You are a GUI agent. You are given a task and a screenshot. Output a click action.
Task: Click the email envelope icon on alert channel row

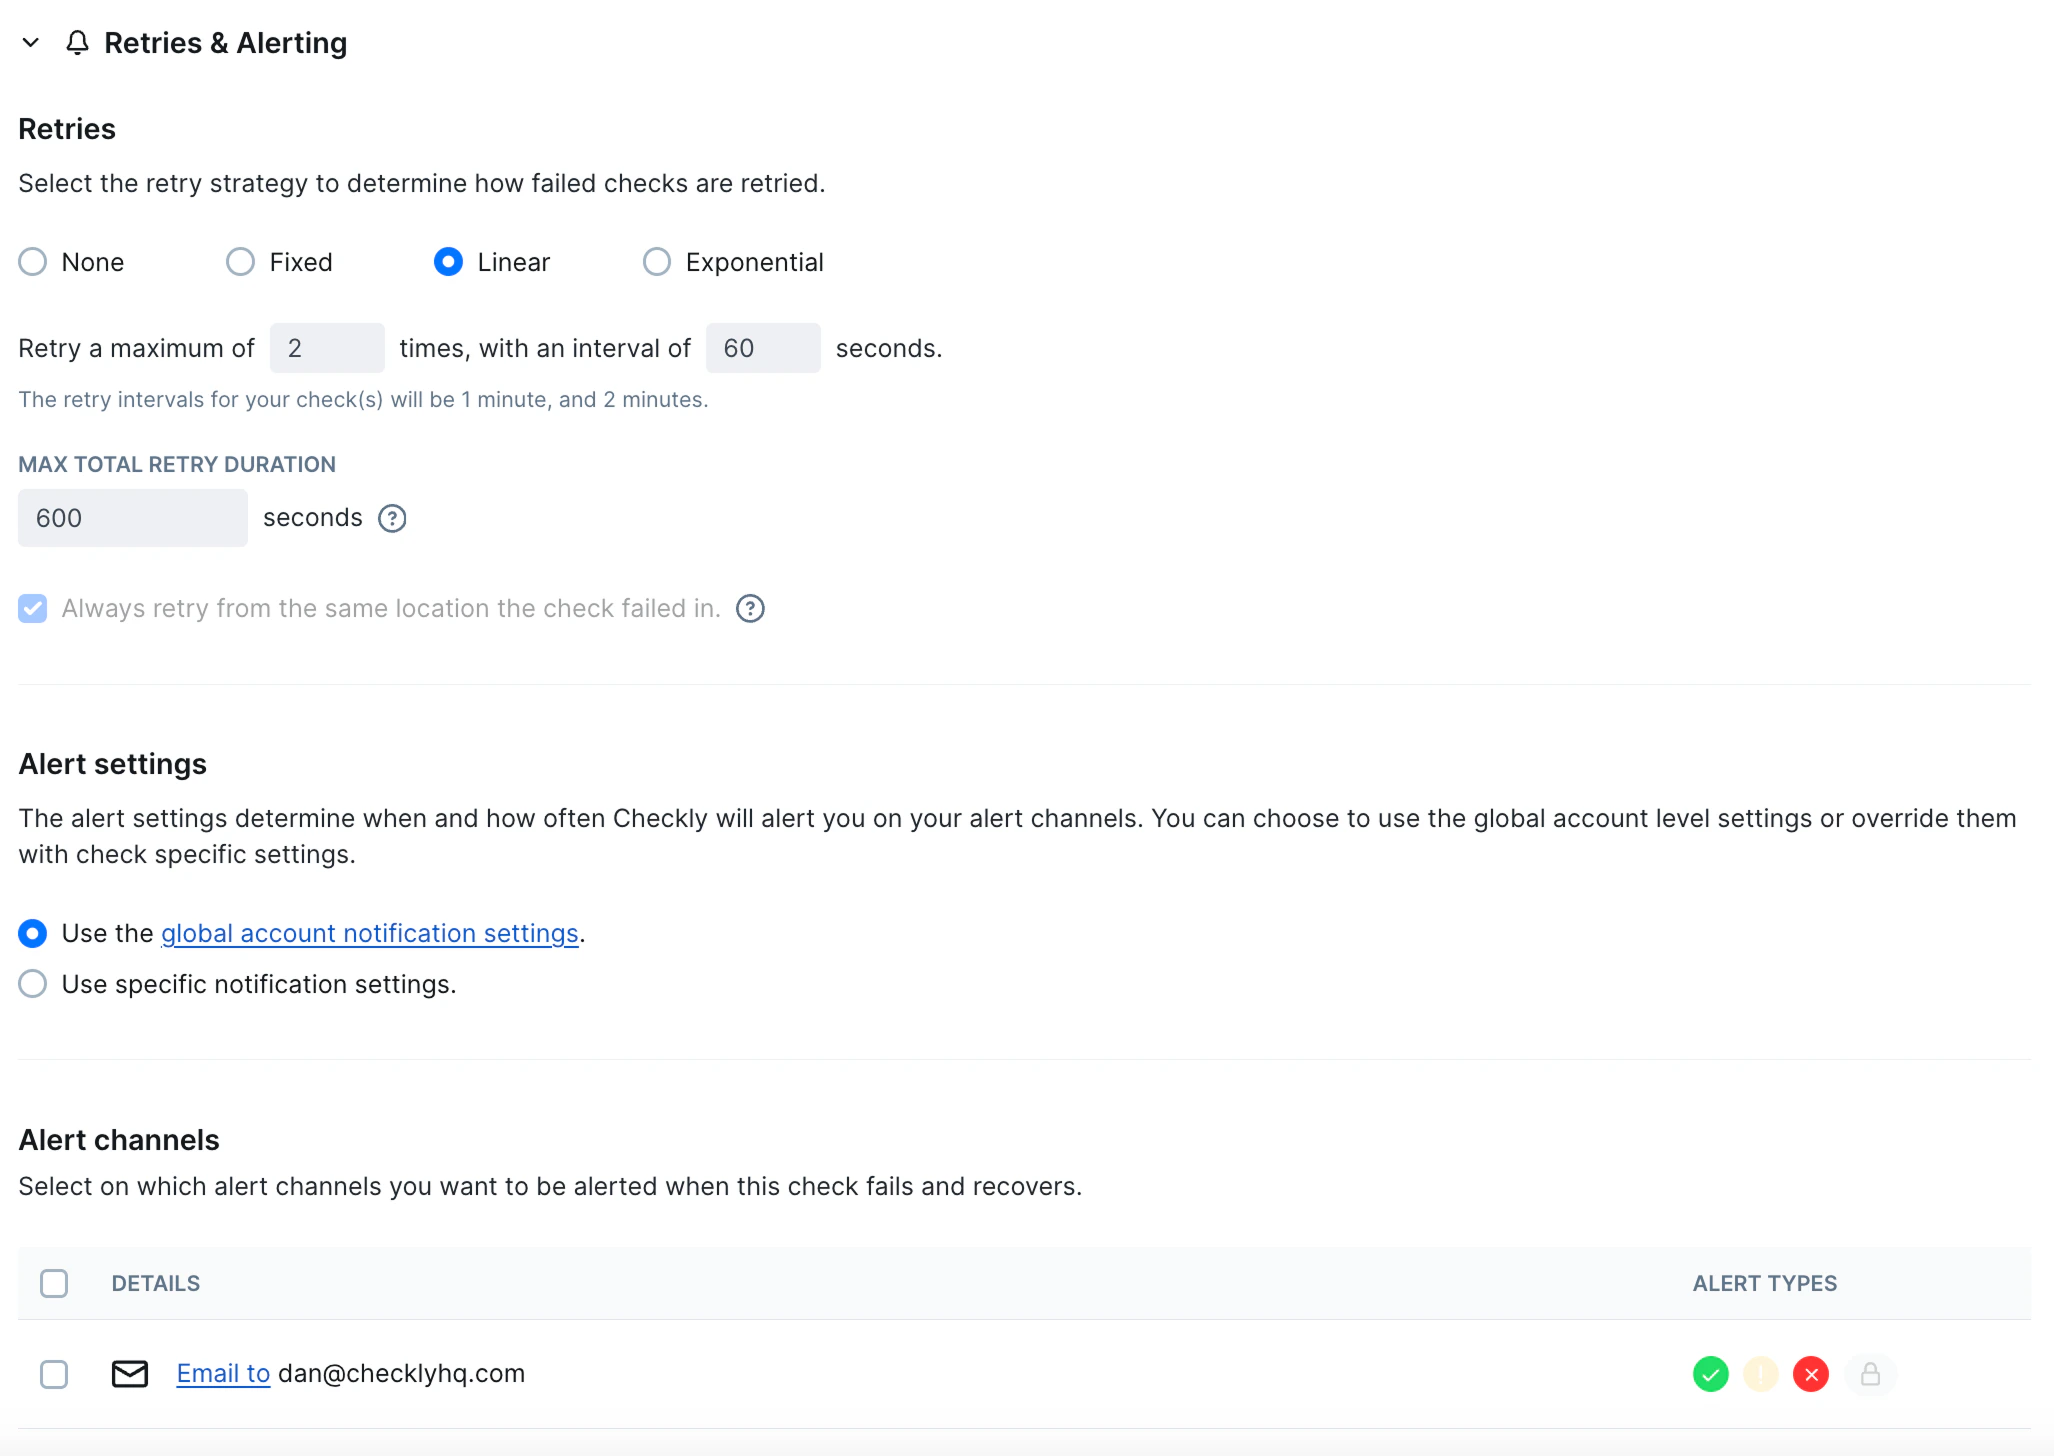coord(130,1374)
